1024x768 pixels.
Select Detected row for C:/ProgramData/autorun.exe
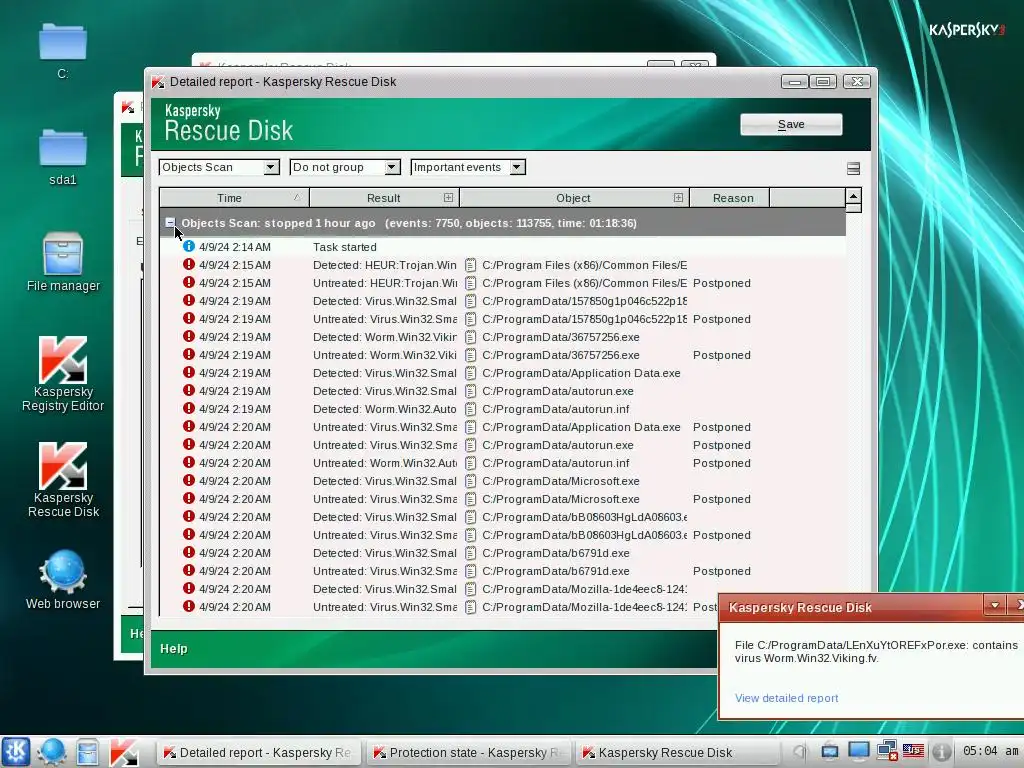(503, 391)
